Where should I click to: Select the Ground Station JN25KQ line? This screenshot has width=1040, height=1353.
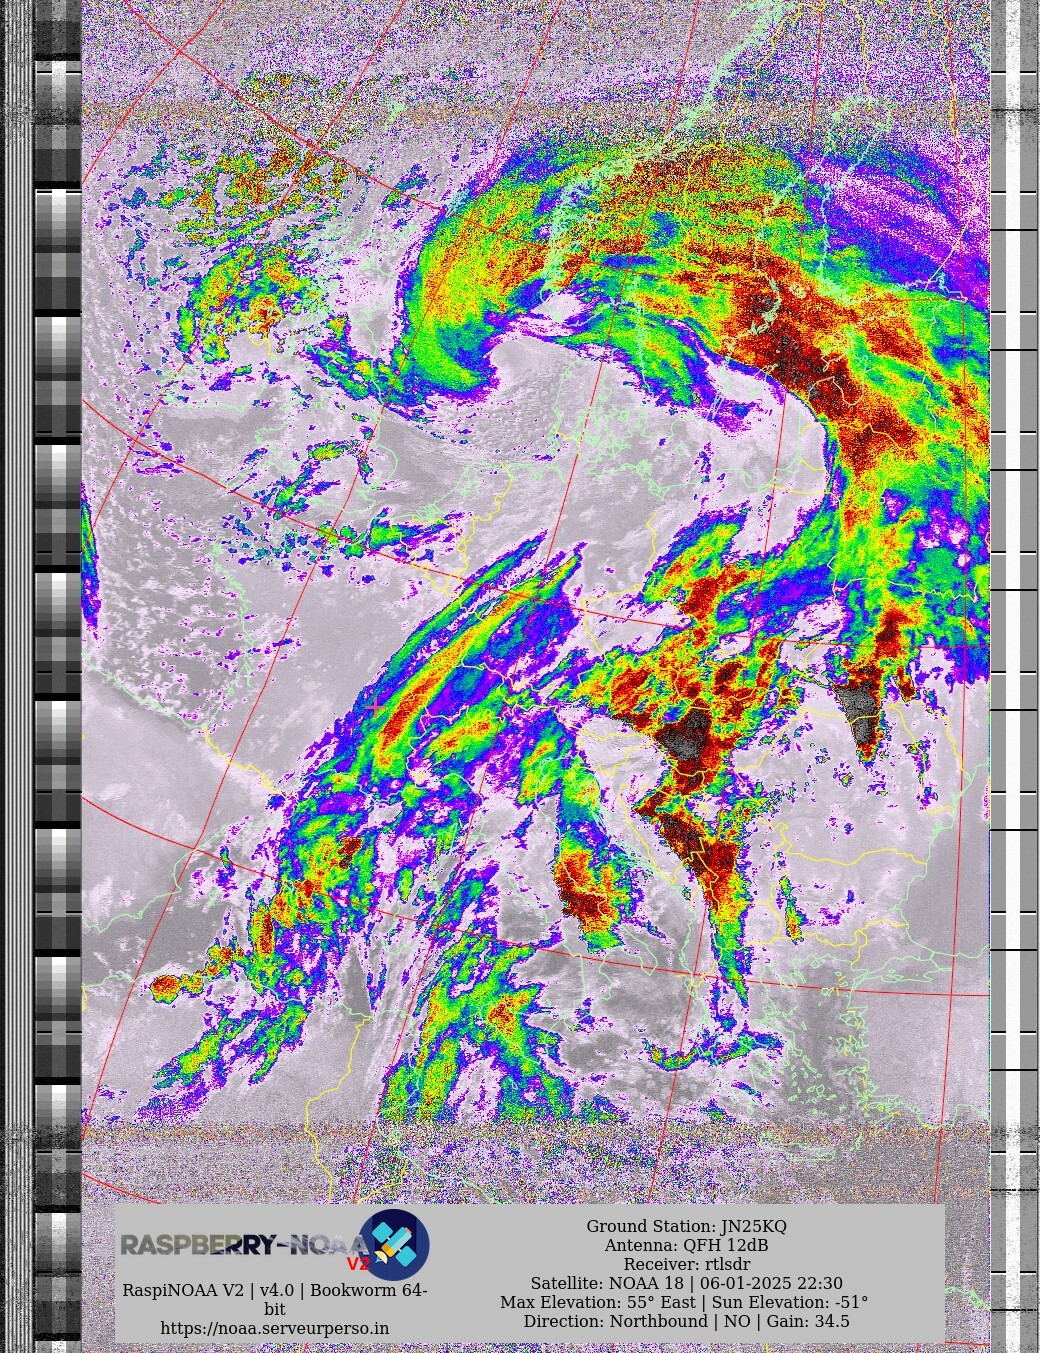coord(686,1226)
